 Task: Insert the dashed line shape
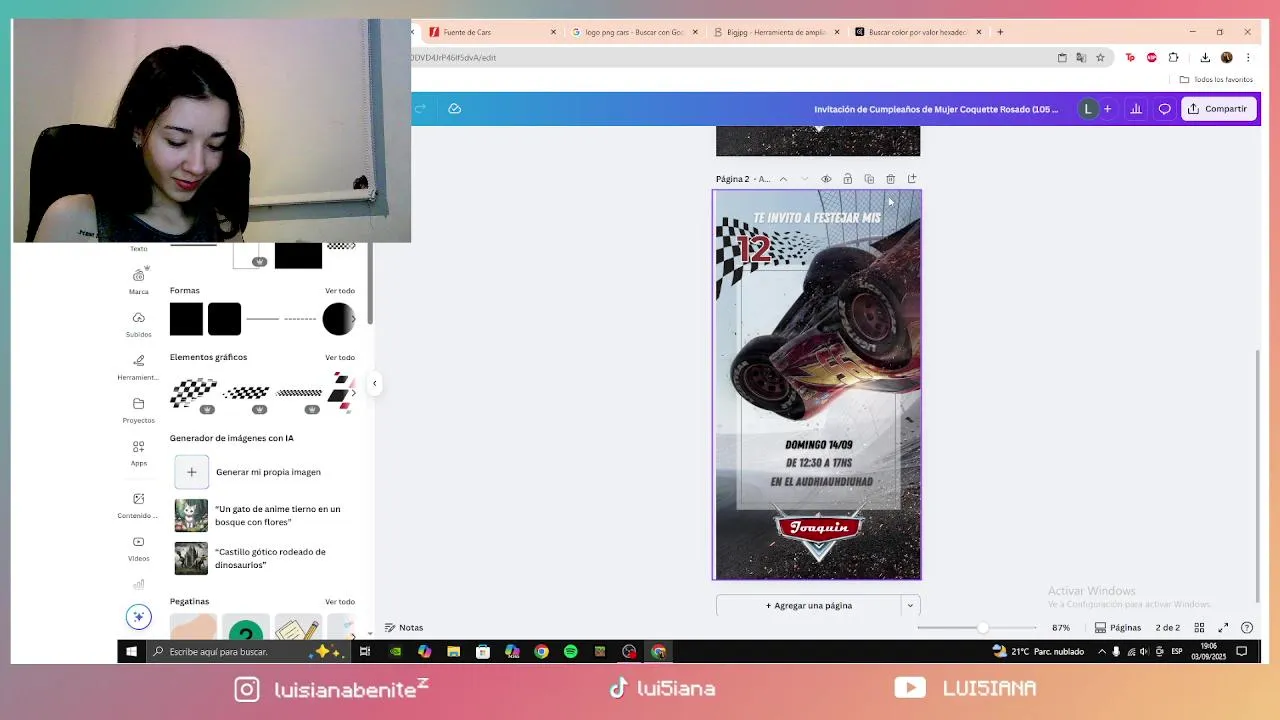pyautogui.click(x=300, y=319)
